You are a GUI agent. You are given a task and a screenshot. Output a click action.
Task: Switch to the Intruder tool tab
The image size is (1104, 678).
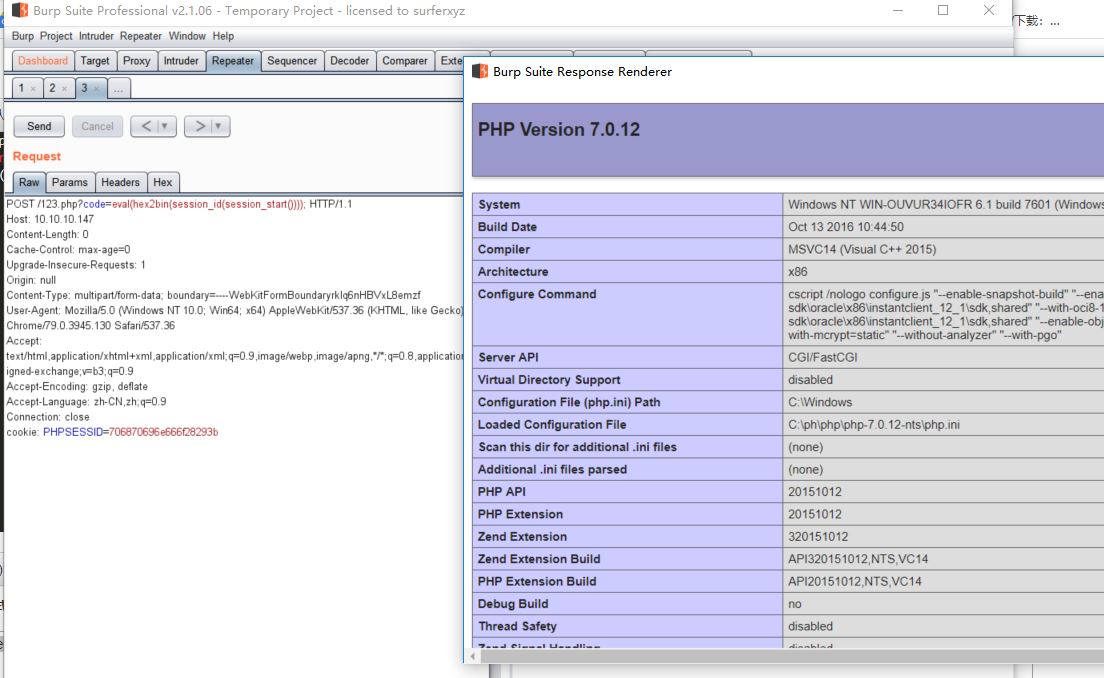[x=181, y=61]
